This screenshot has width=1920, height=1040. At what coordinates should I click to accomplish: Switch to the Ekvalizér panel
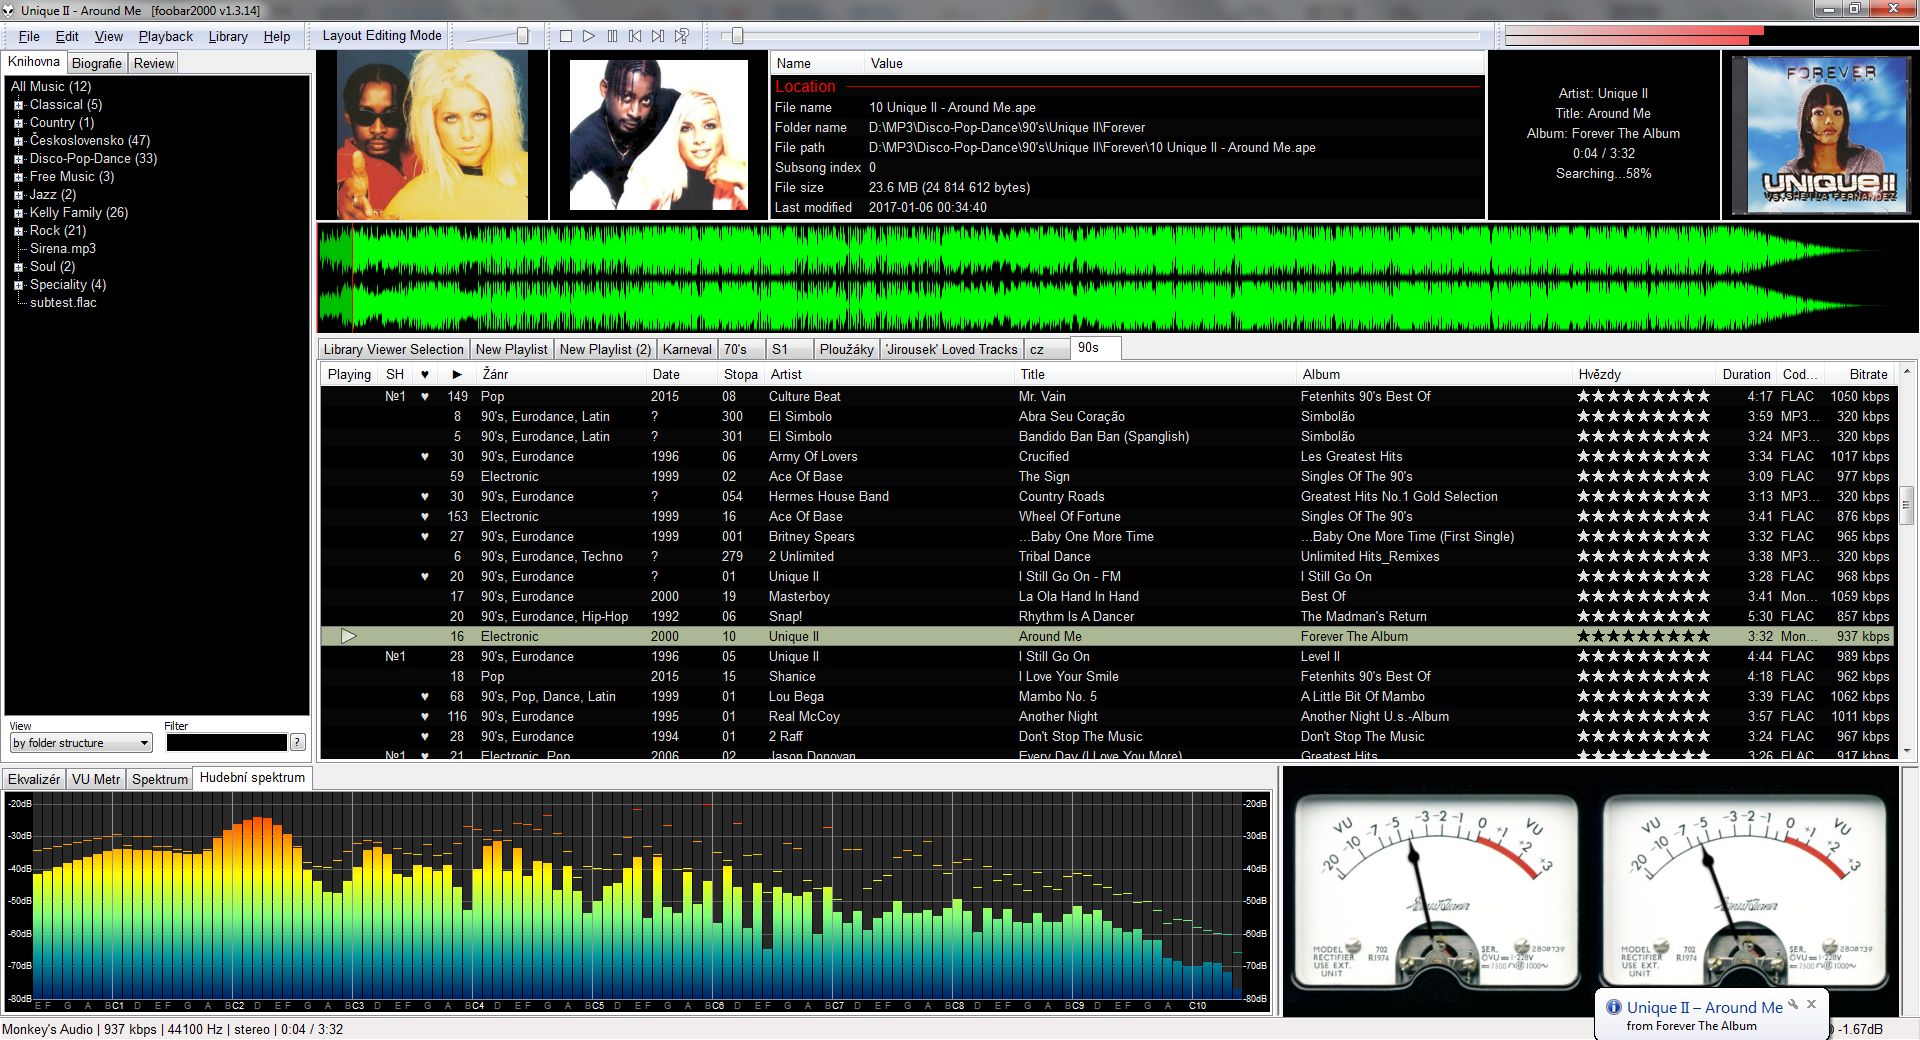(x=33, y=778)
